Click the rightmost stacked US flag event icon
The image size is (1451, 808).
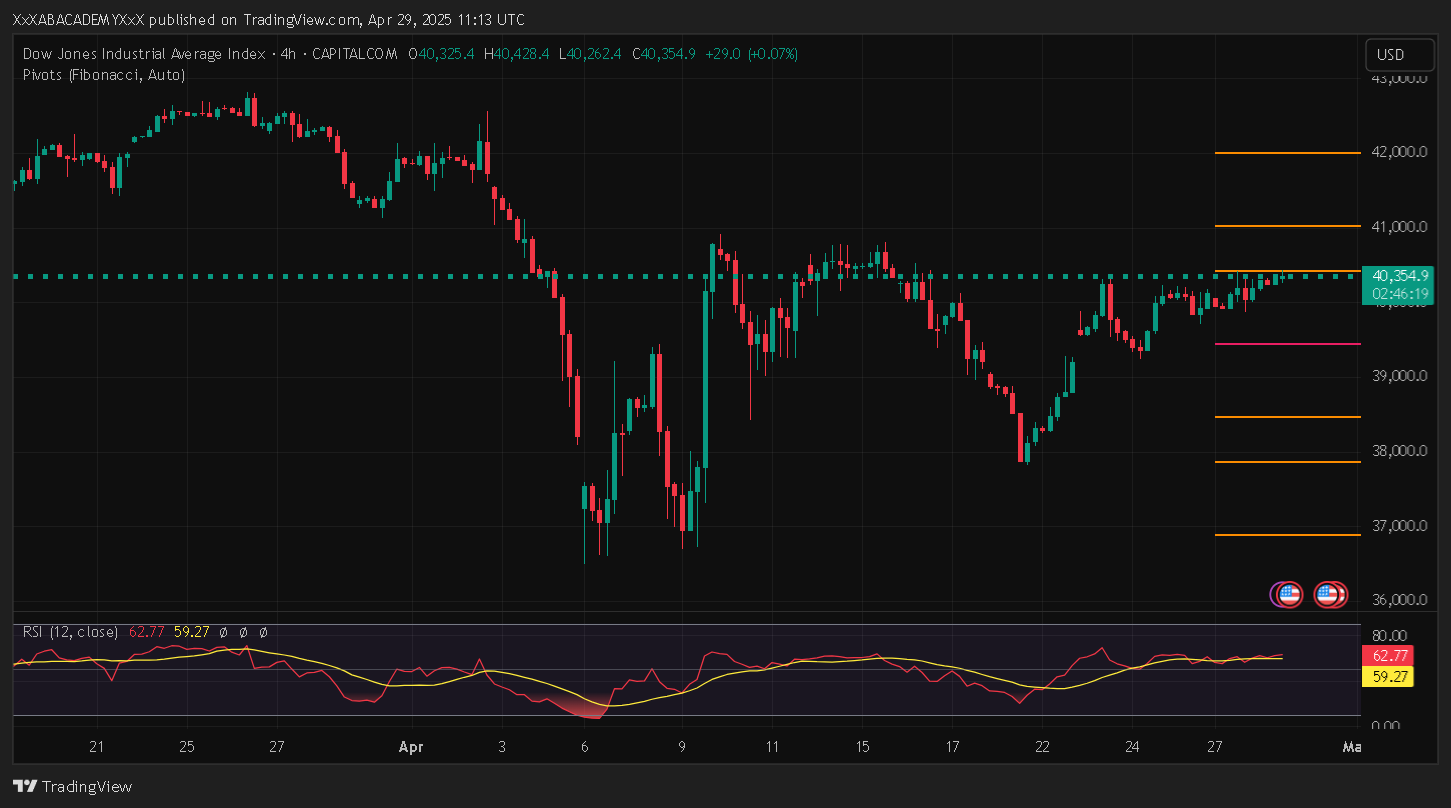1332,595
